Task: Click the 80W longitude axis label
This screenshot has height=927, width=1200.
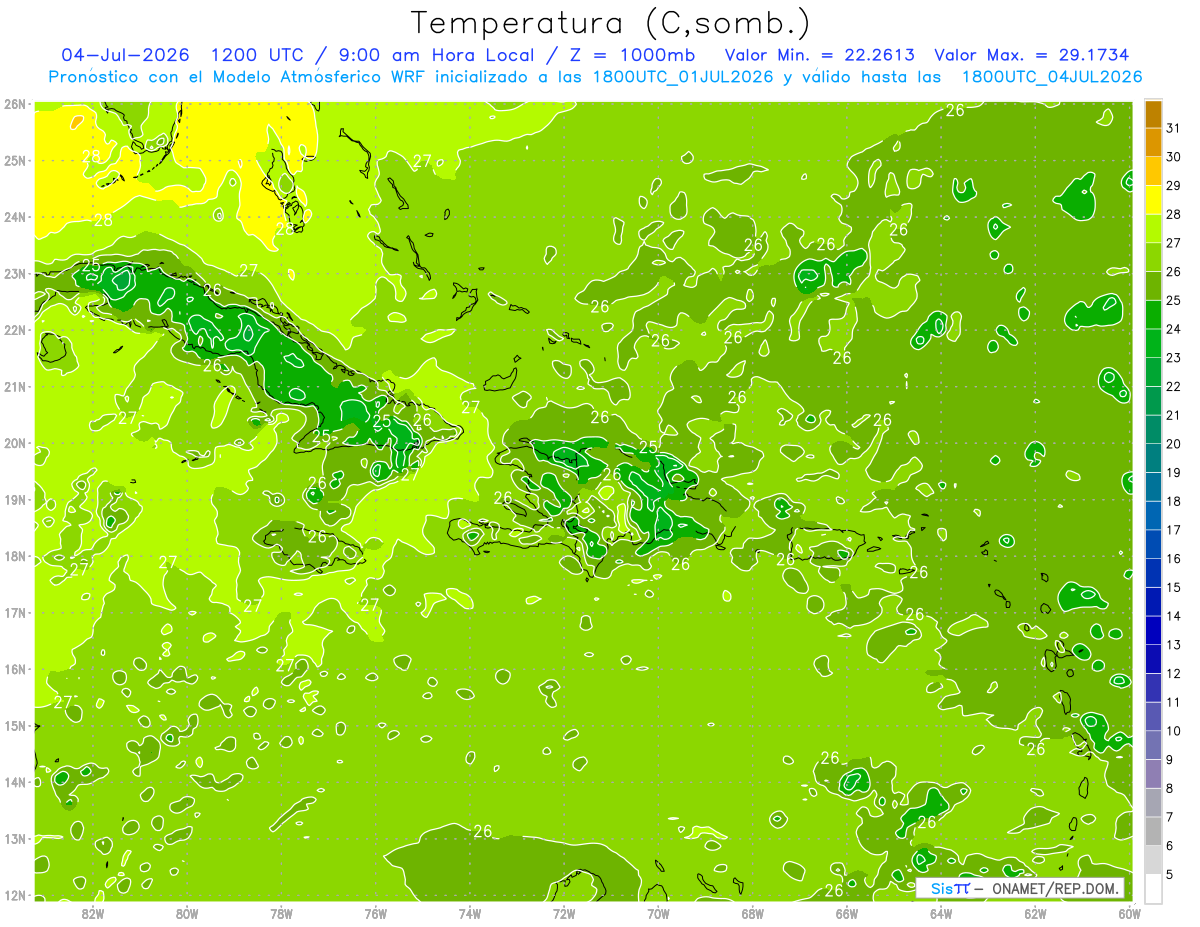Action: click(187, 913)
